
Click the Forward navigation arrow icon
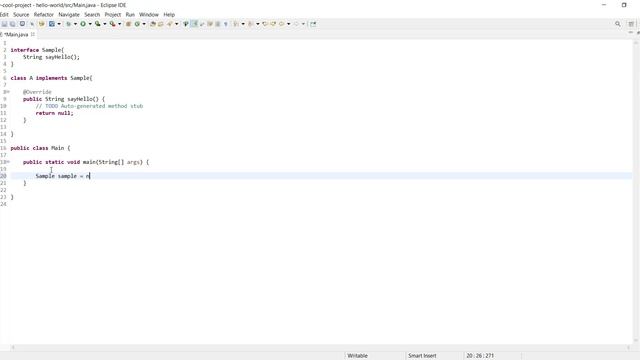coord(296,24)
